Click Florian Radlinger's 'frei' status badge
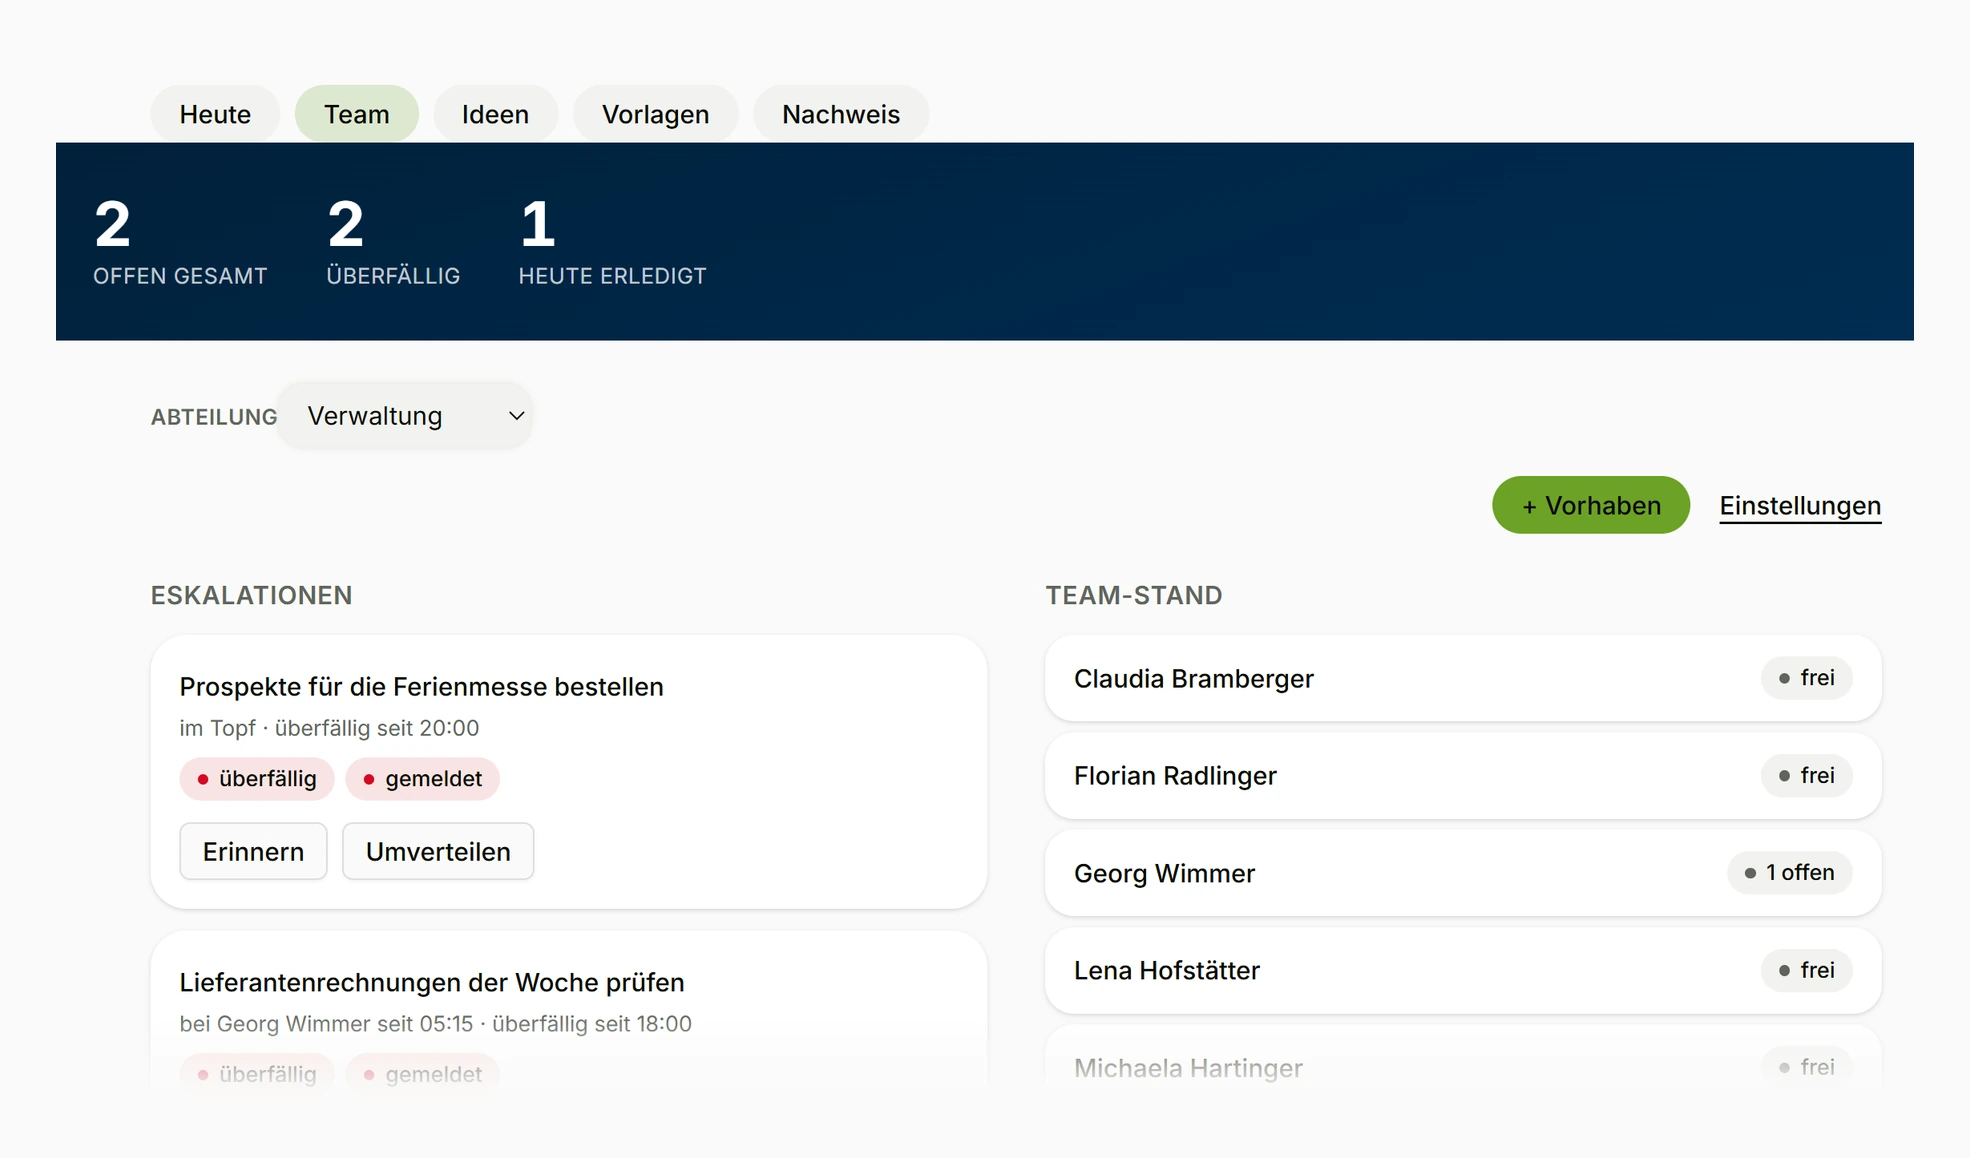This screenshot has width=1970, height=1158. pyautogui.click(x=1806, y=776)
